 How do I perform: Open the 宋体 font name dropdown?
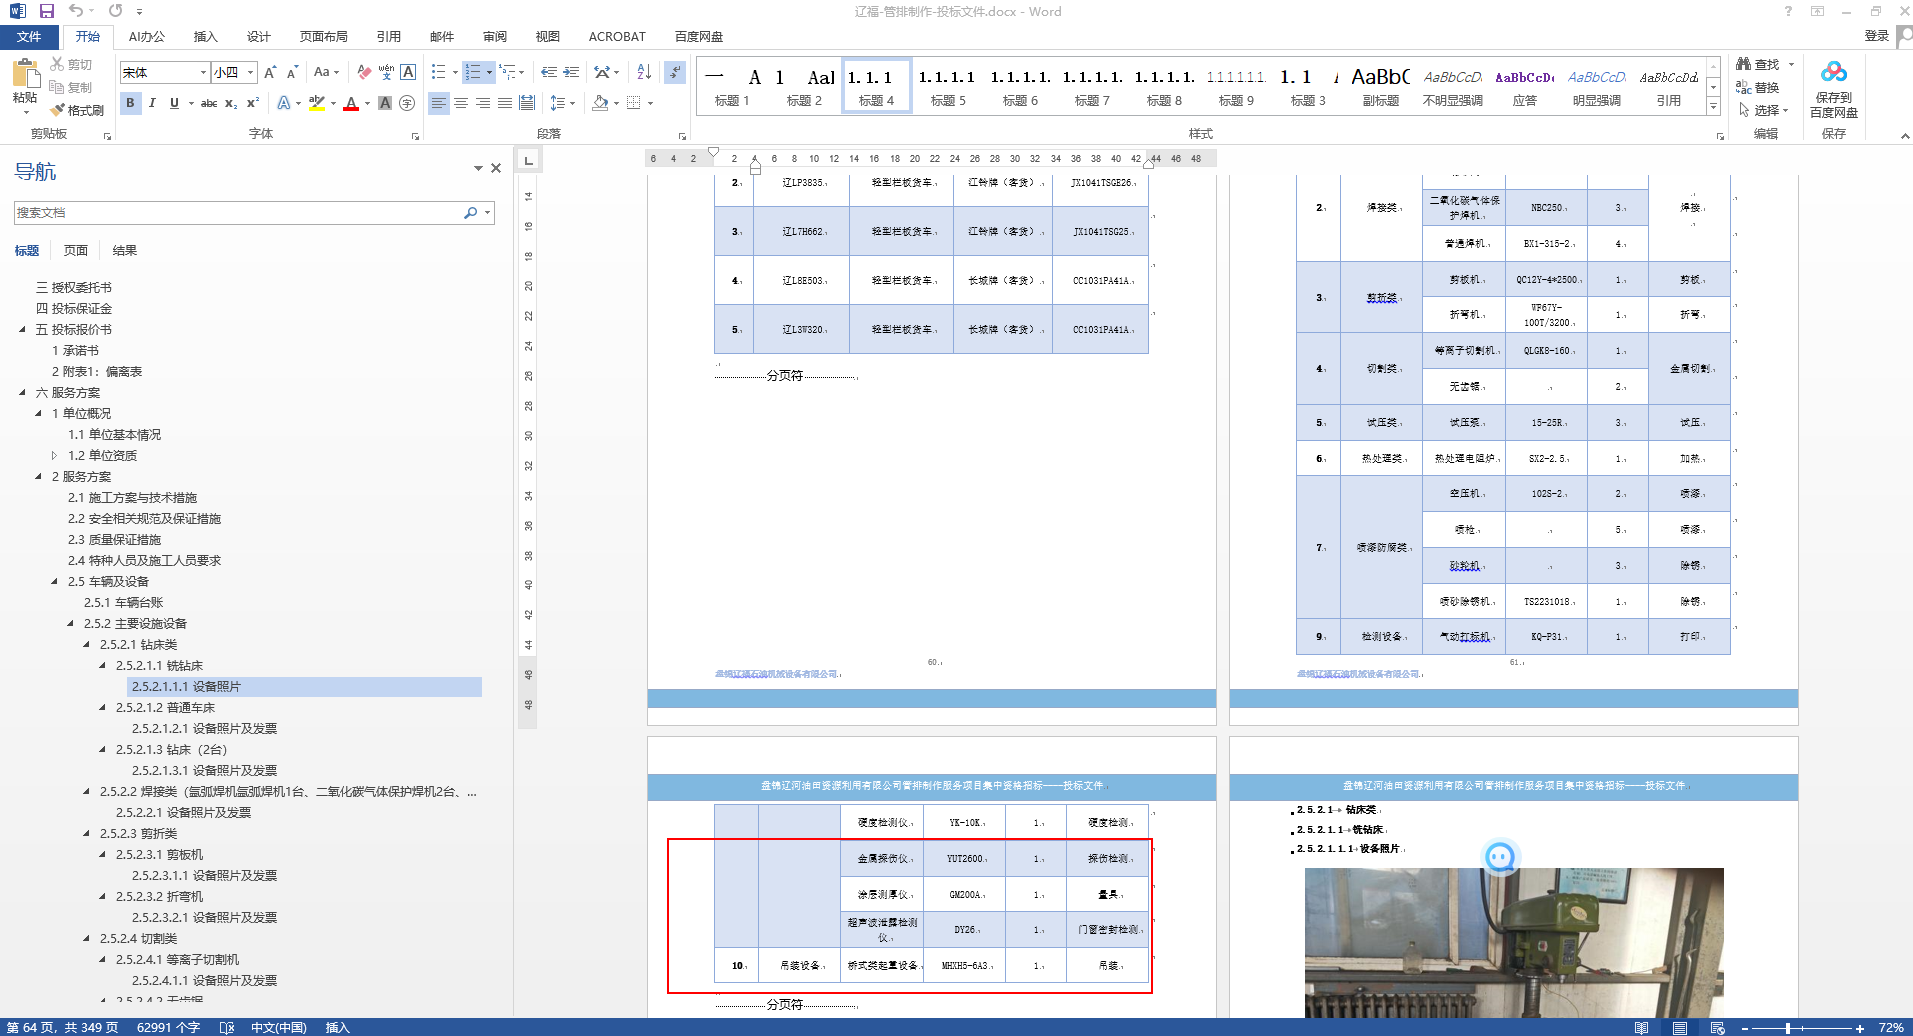point(203,72)
